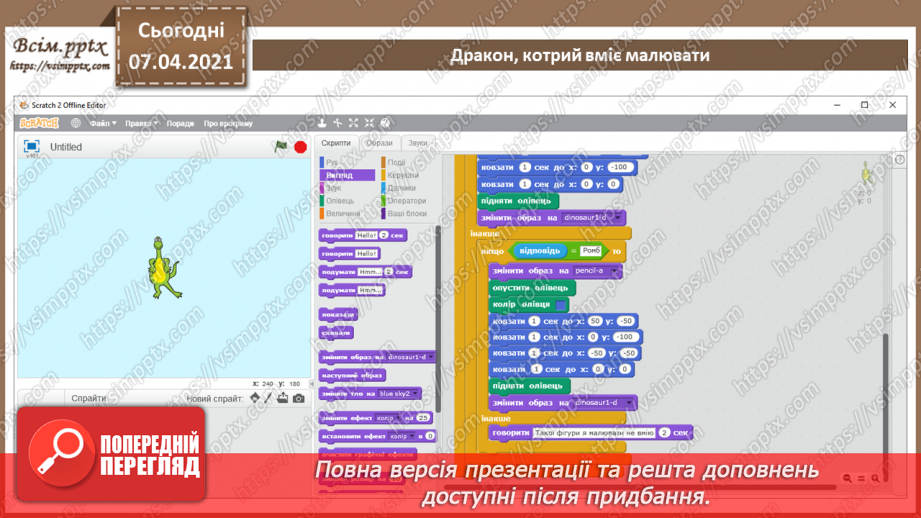
Task: Select the Grow sprite tool
Action: [354, 123]
